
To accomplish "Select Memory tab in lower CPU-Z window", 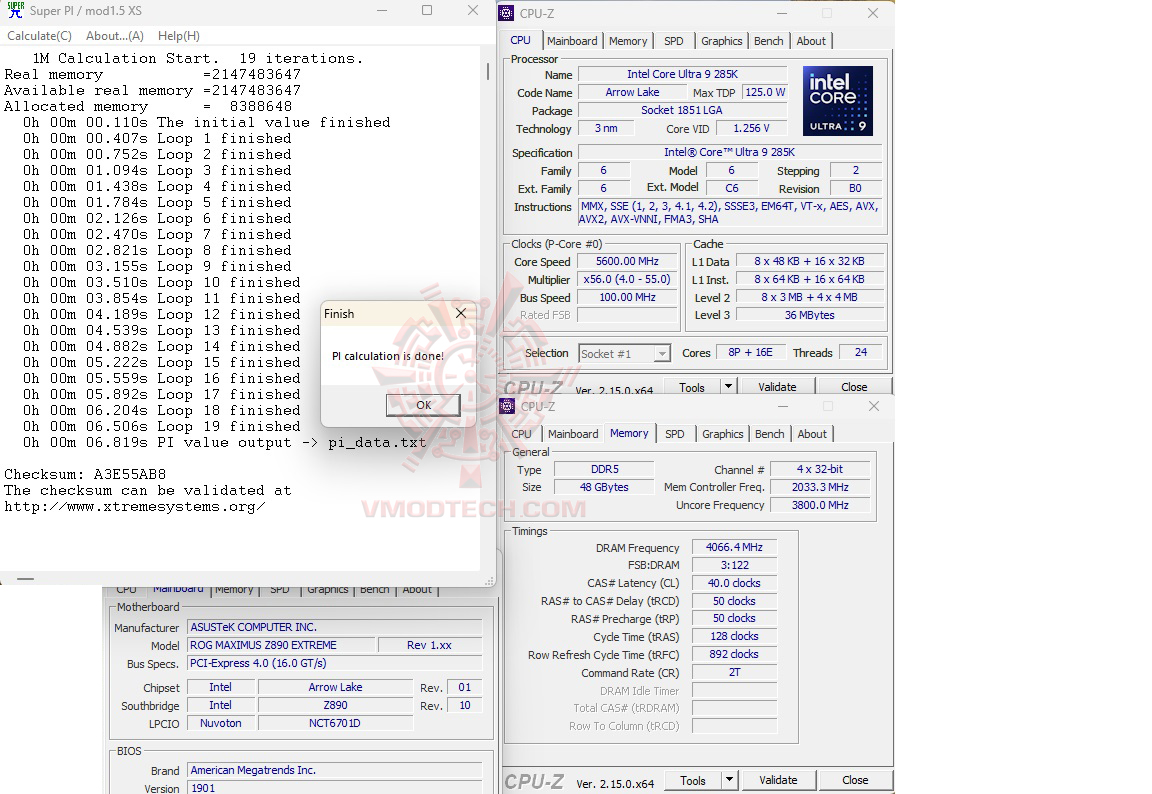I will click(x=629, y=433).
